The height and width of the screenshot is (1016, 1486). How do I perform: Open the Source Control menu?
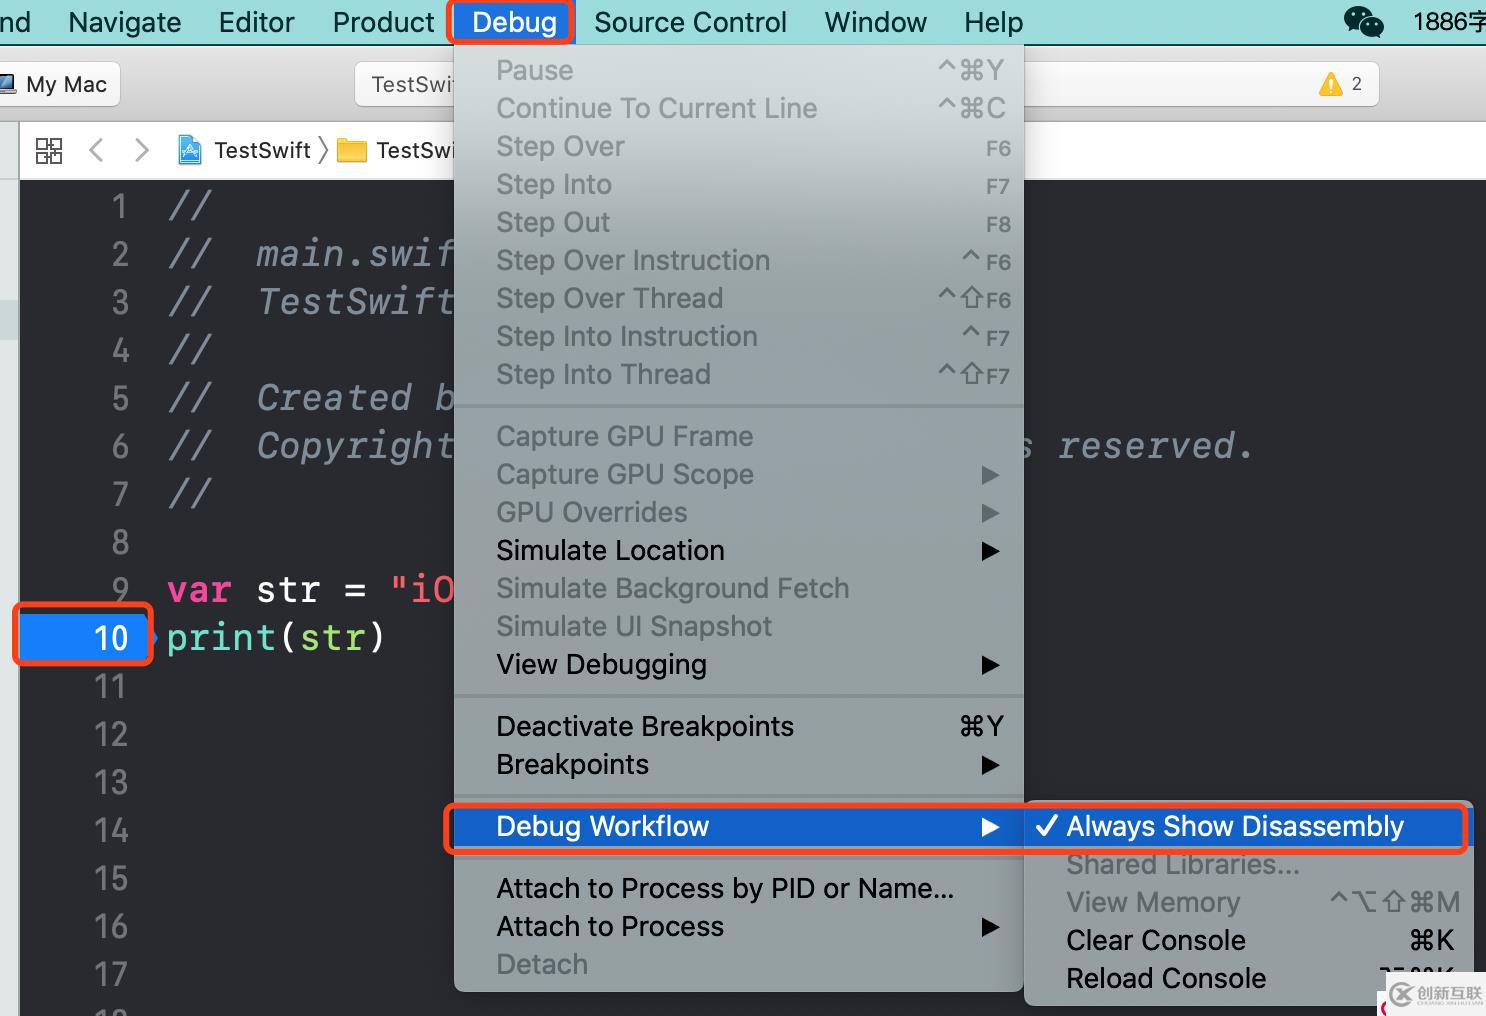coord(690,22)
